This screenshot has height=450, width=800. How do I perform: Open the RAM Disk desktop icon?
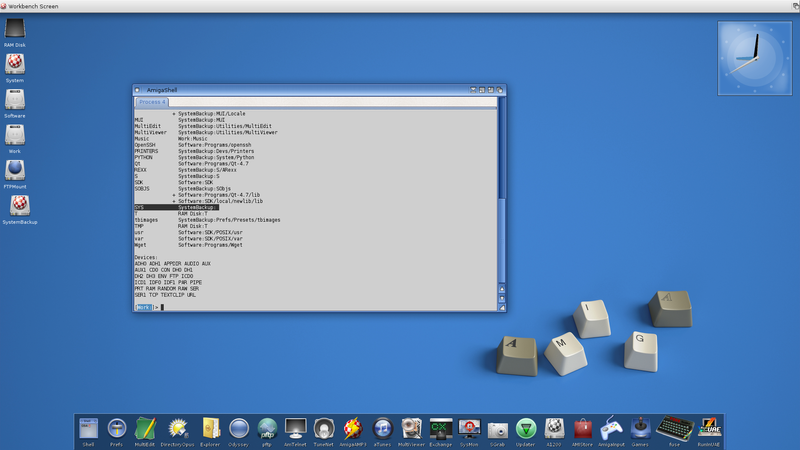tap(15, 31)
